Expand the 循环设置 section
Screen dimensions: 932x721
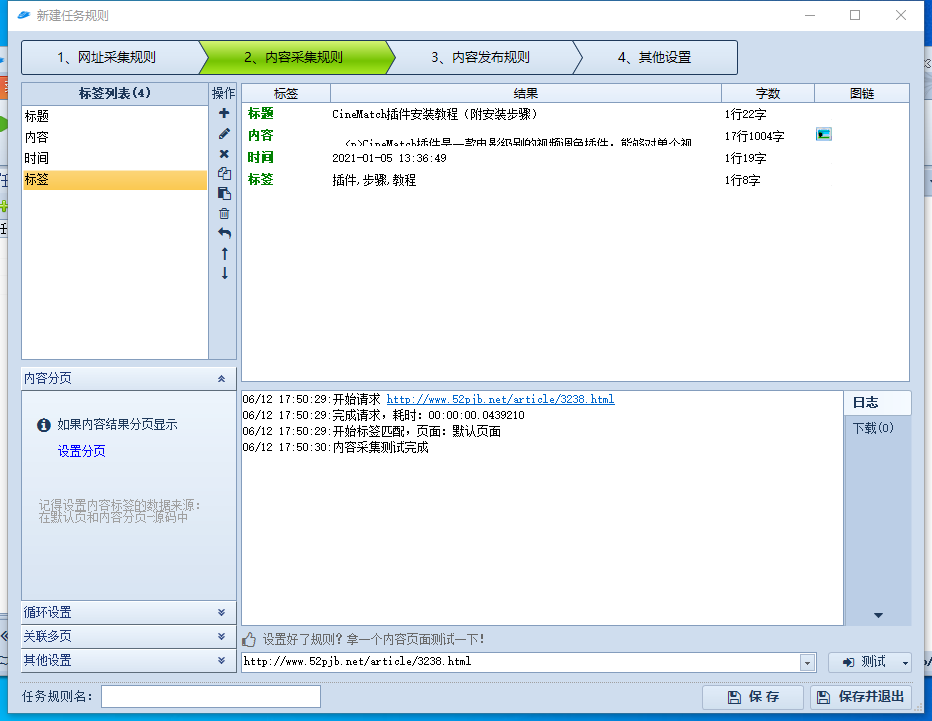point(220,612)
